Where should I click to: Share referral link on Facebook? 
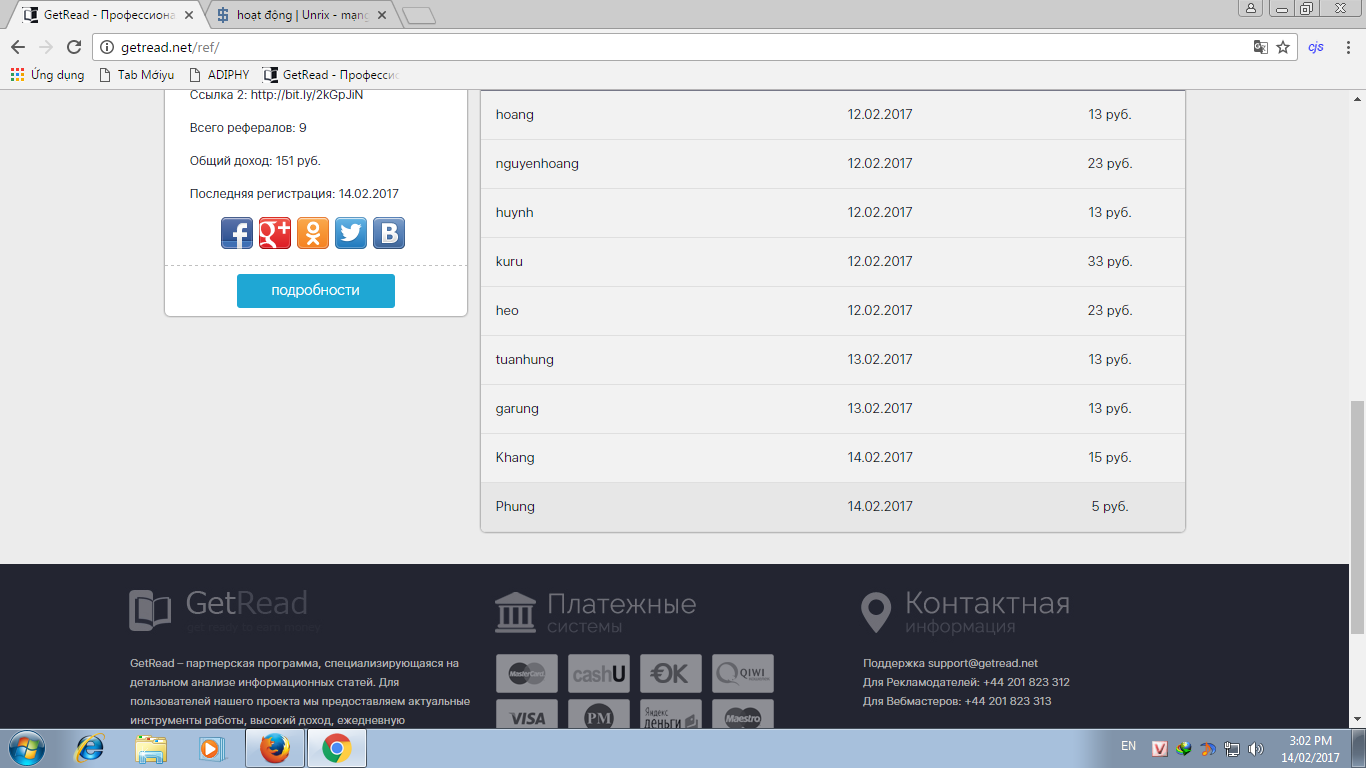click(237, 233)
